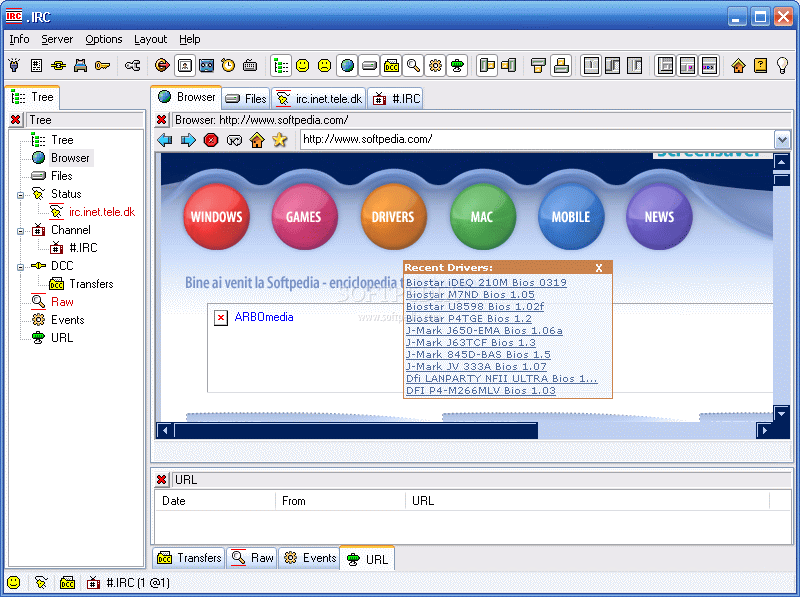Viewport: 800px width, 597px height.
Task: Click the smiley face toolbar icon
Action: pyautogui.click(x=303, y=65)
